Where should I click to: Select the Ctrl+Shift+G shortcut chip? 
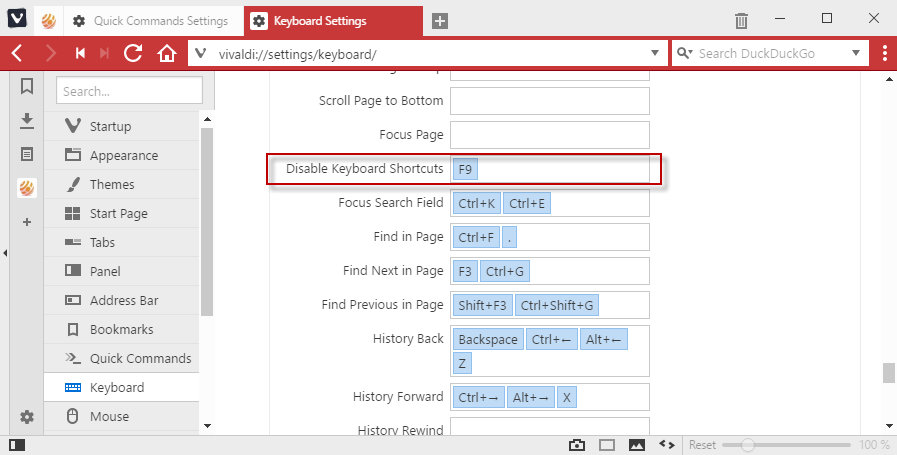pos(557,305)
